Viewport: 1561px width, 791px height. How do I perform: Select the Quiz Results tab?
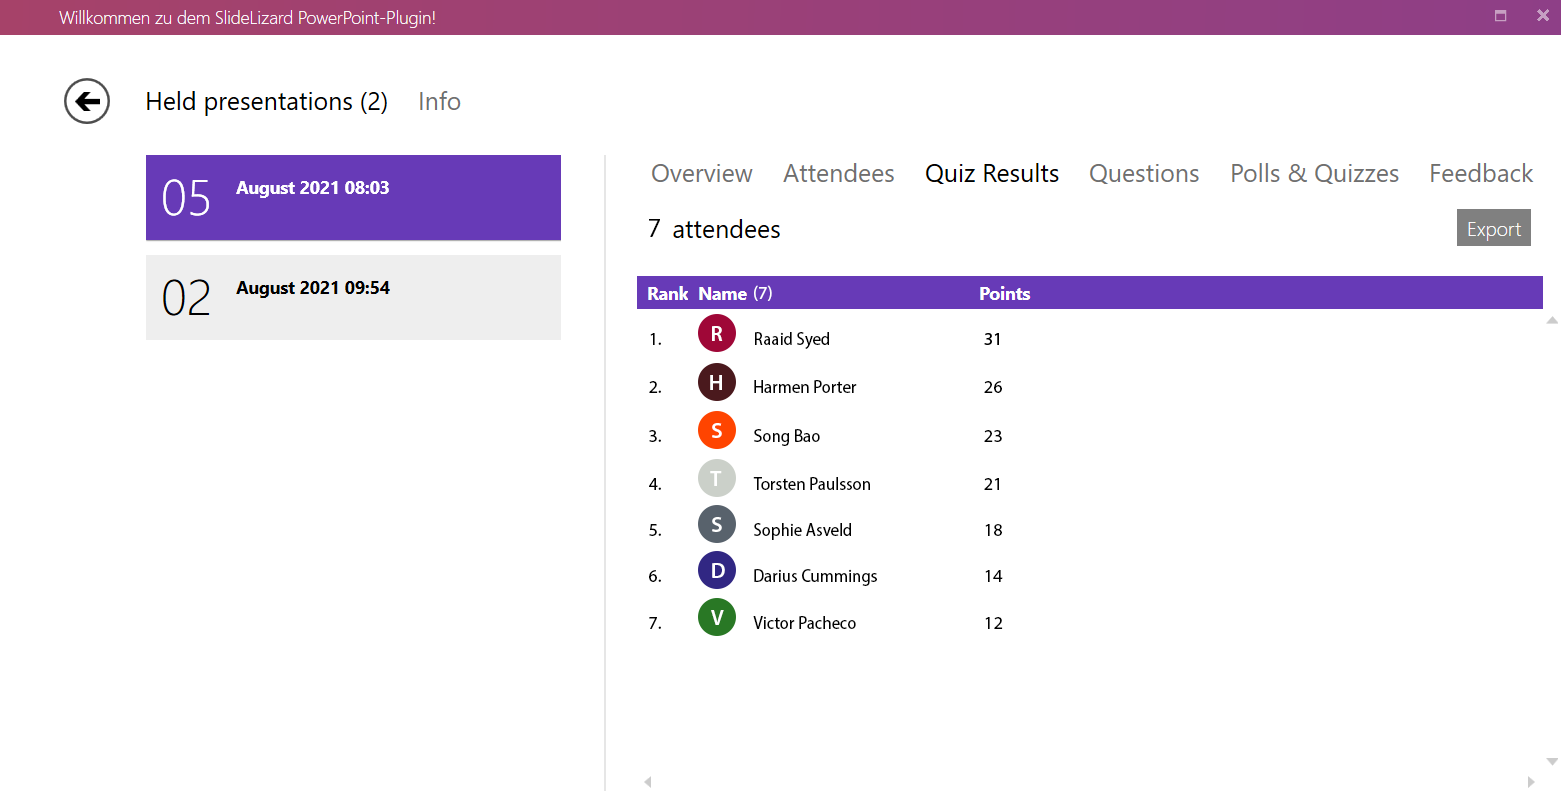click(x=991, y=173)
